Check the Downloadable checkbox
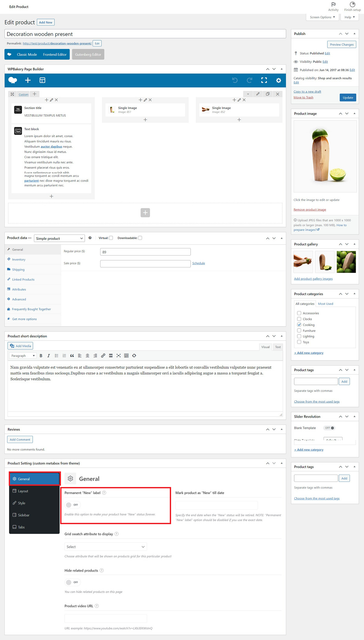The image size is (364, 640). point(140,238)
